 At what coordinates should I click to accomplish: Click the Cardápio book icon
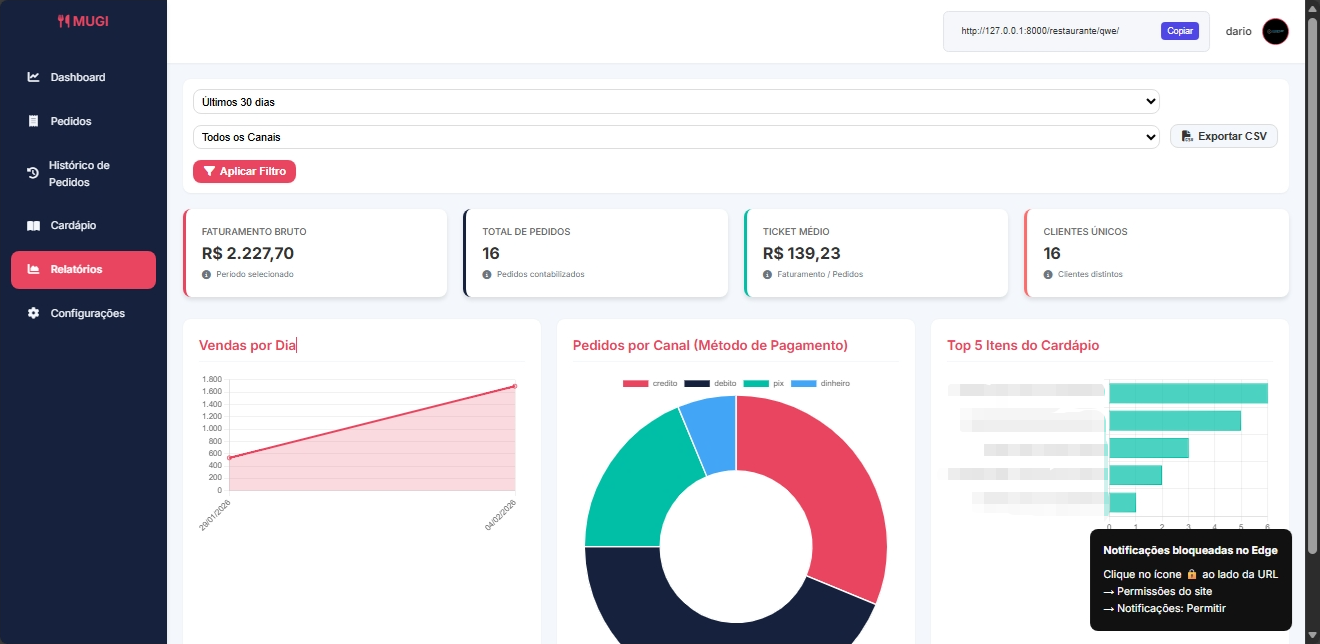click(x=33, y=226)
